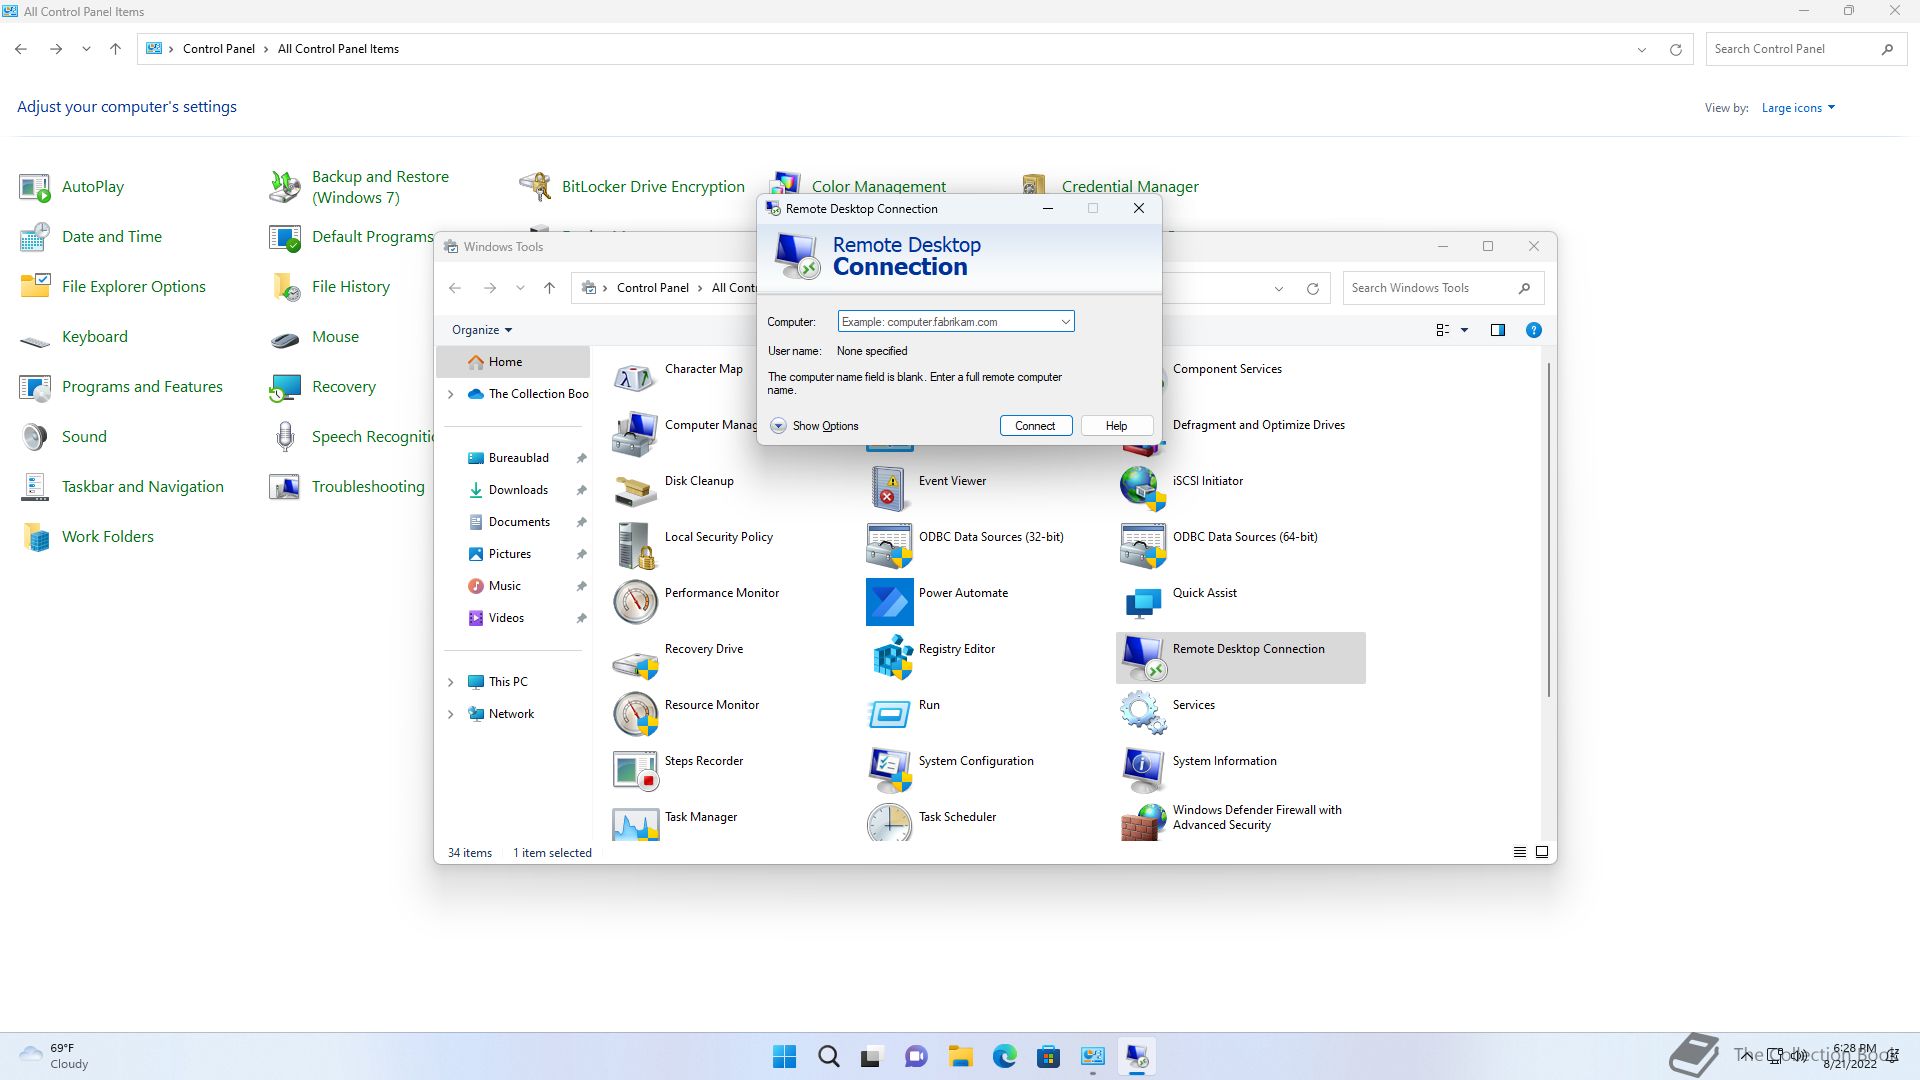Open the change view options dropdown arrow
1920x1080 pixels.
point(1464,330)
